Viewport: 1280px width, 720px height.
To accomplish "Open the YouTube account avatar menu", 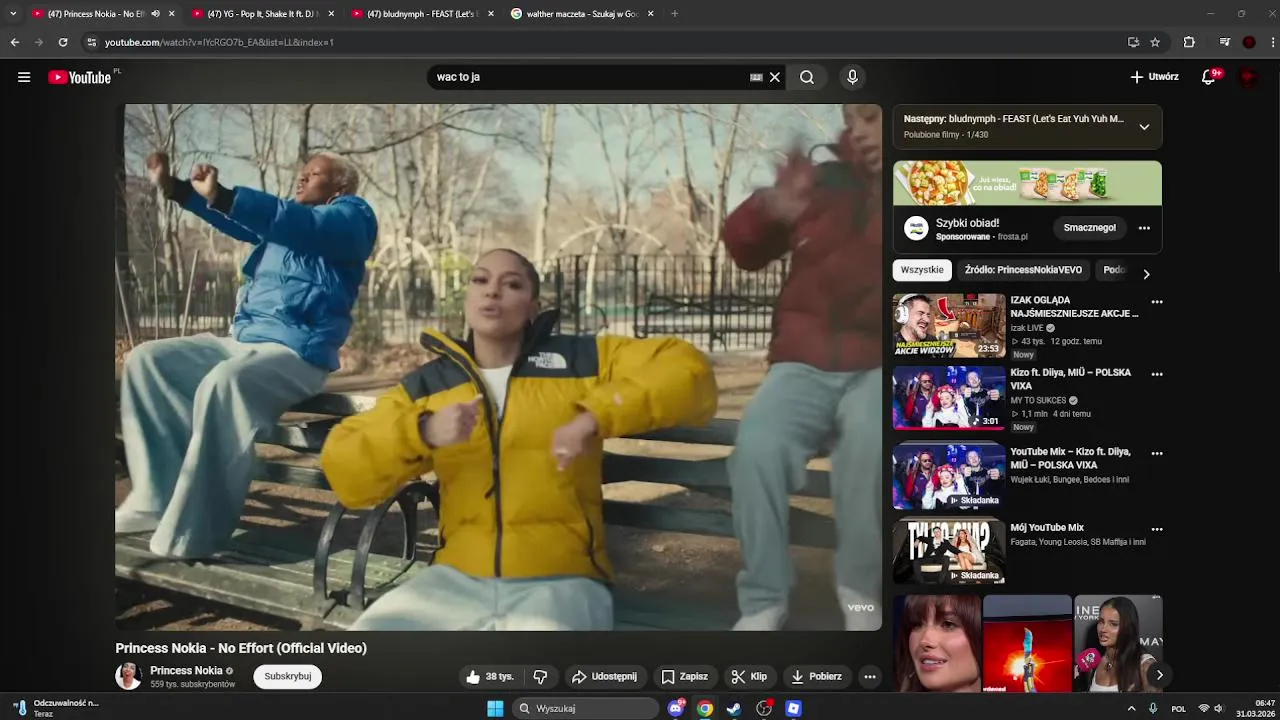I will (x=1248, y=77).
